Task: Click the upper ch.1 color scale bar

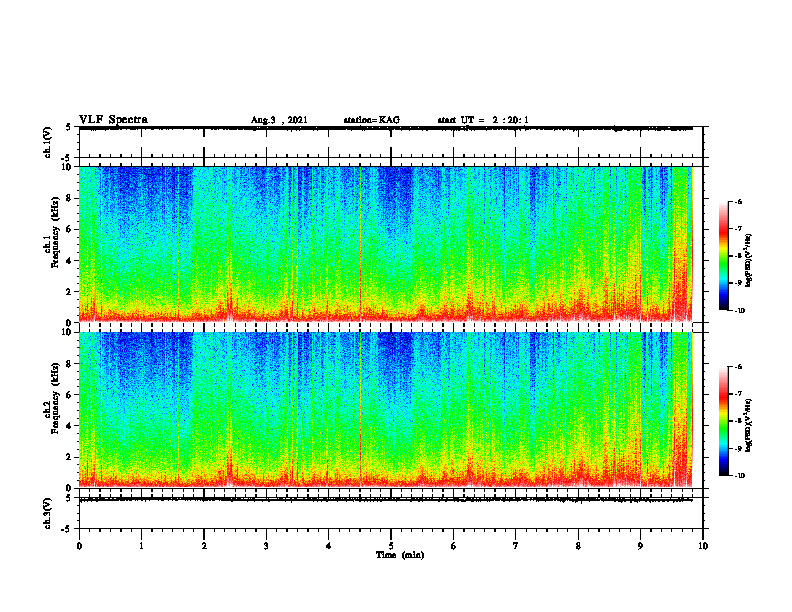Action: [723, 256]
